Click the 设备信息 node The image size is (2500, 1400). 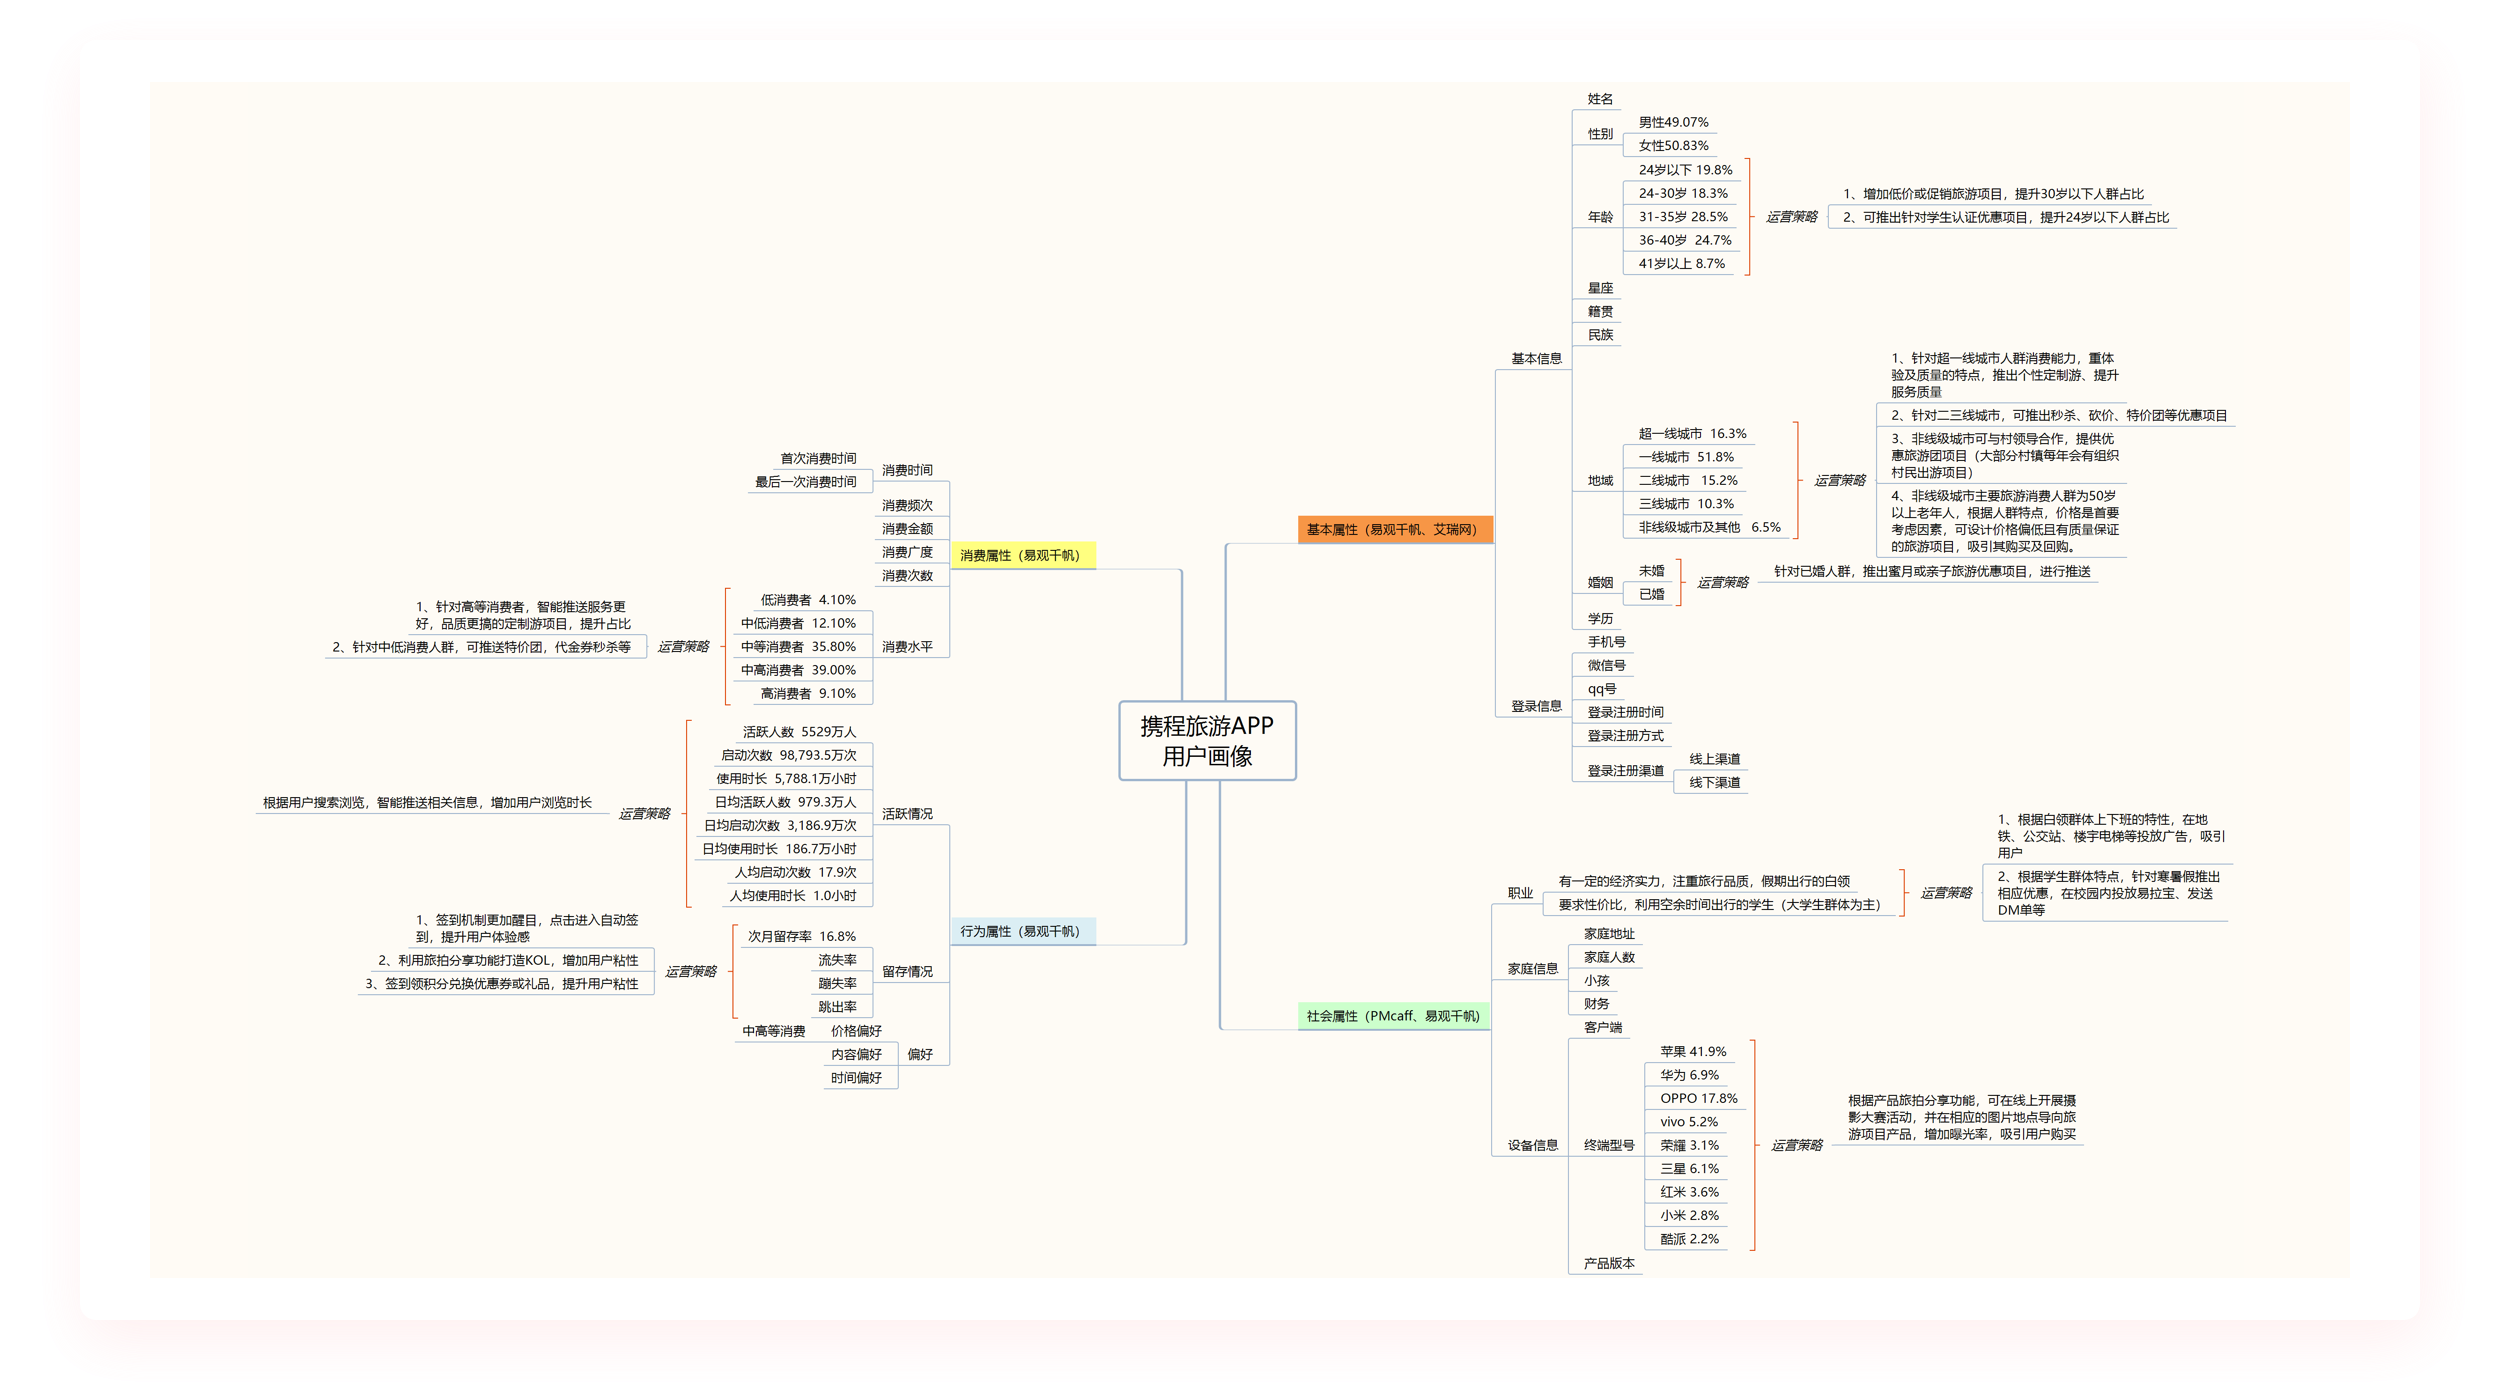1533,1145
